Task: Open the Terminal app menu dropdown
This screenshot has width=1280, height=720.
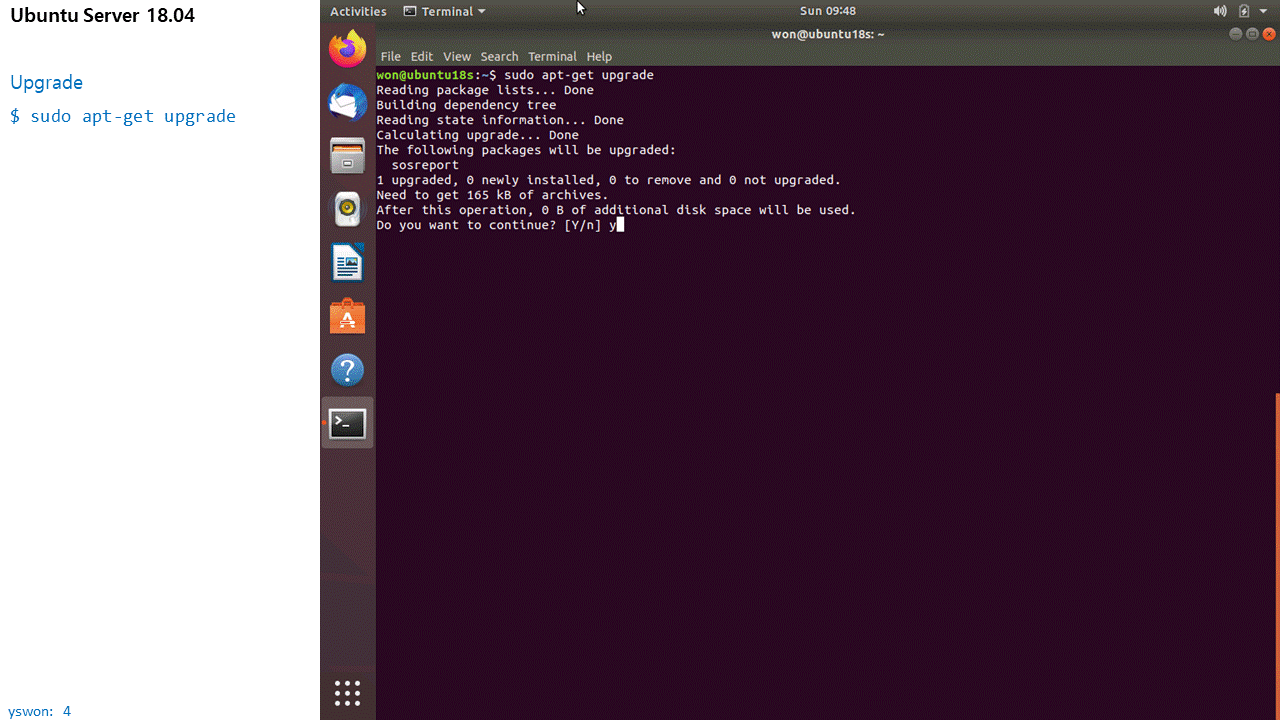Action: [x=444, y=11]
